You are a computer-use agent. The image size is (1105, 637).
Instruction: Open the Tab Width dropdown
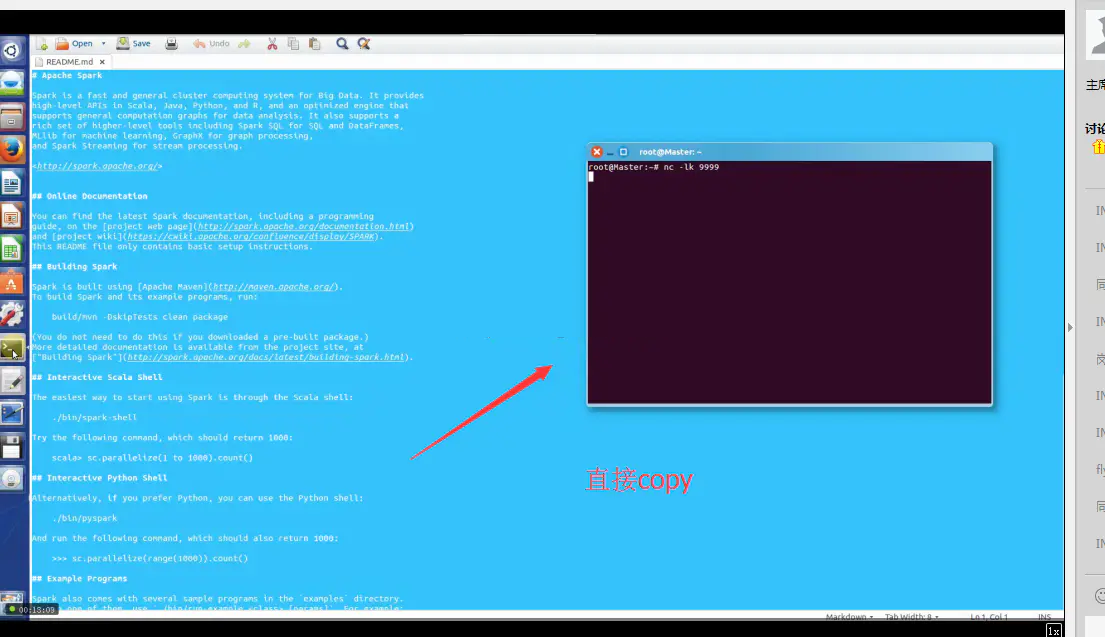point(911,617)
